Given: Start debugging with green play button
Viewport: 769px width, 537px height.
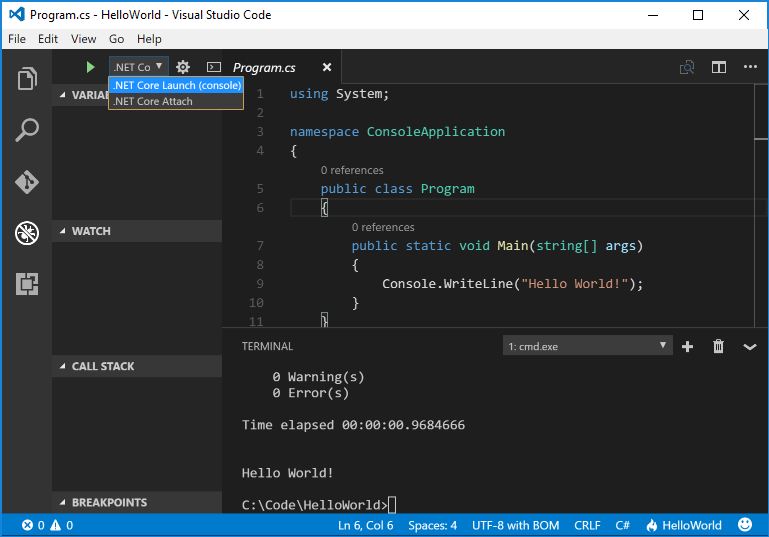Looking at the screenshot, I should [90, 67].
